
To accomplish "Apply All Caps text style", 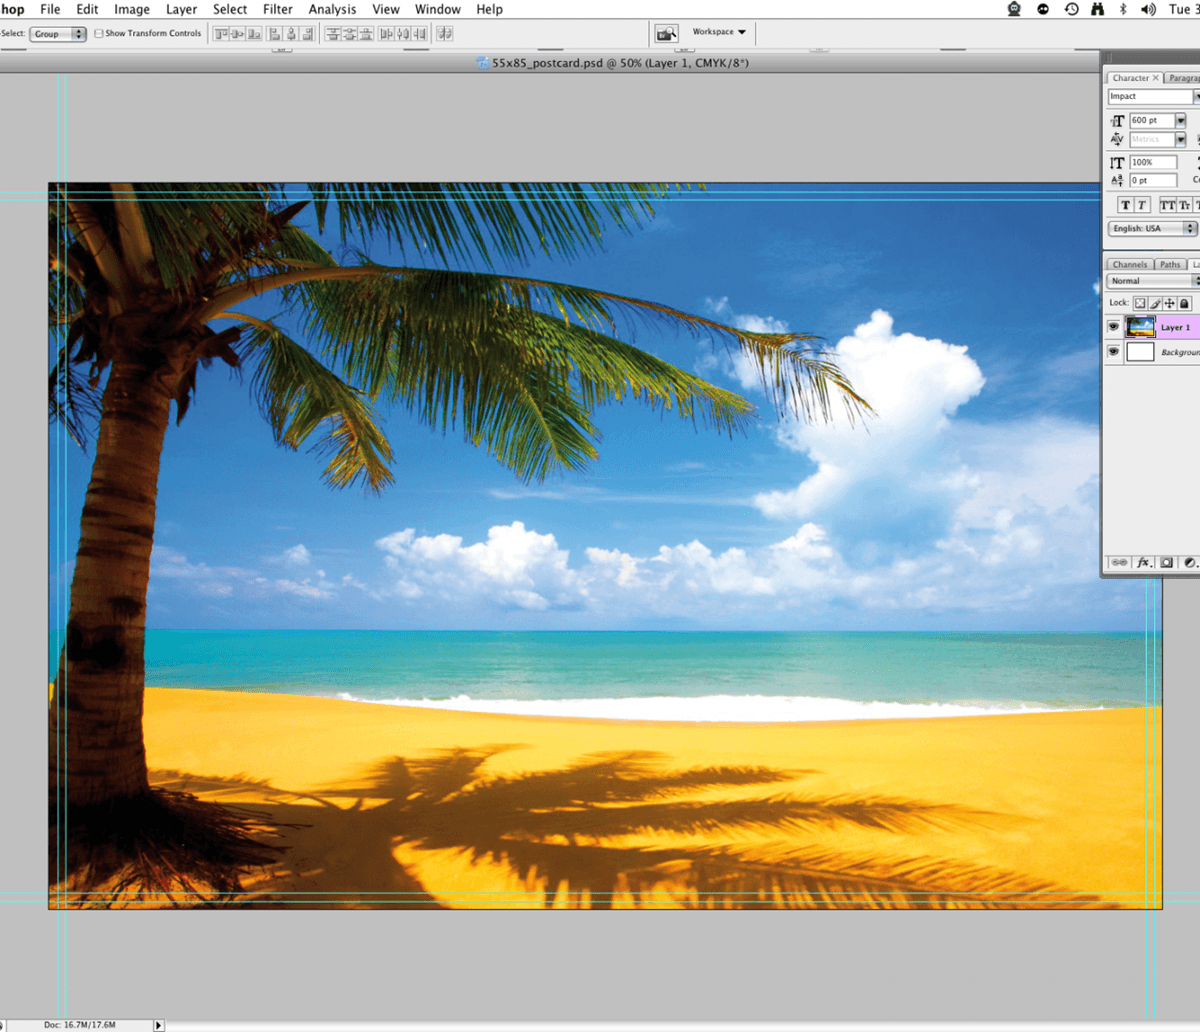I will click(x=1167, y=205).
